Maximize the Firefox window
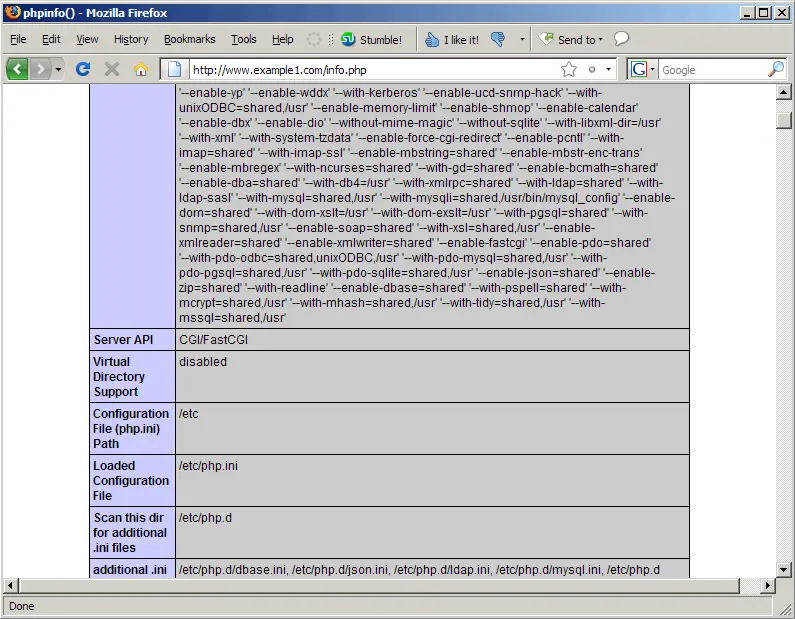The height and width of the screenshot is (619, 795). pyautogui.click(x=763, y=13)
